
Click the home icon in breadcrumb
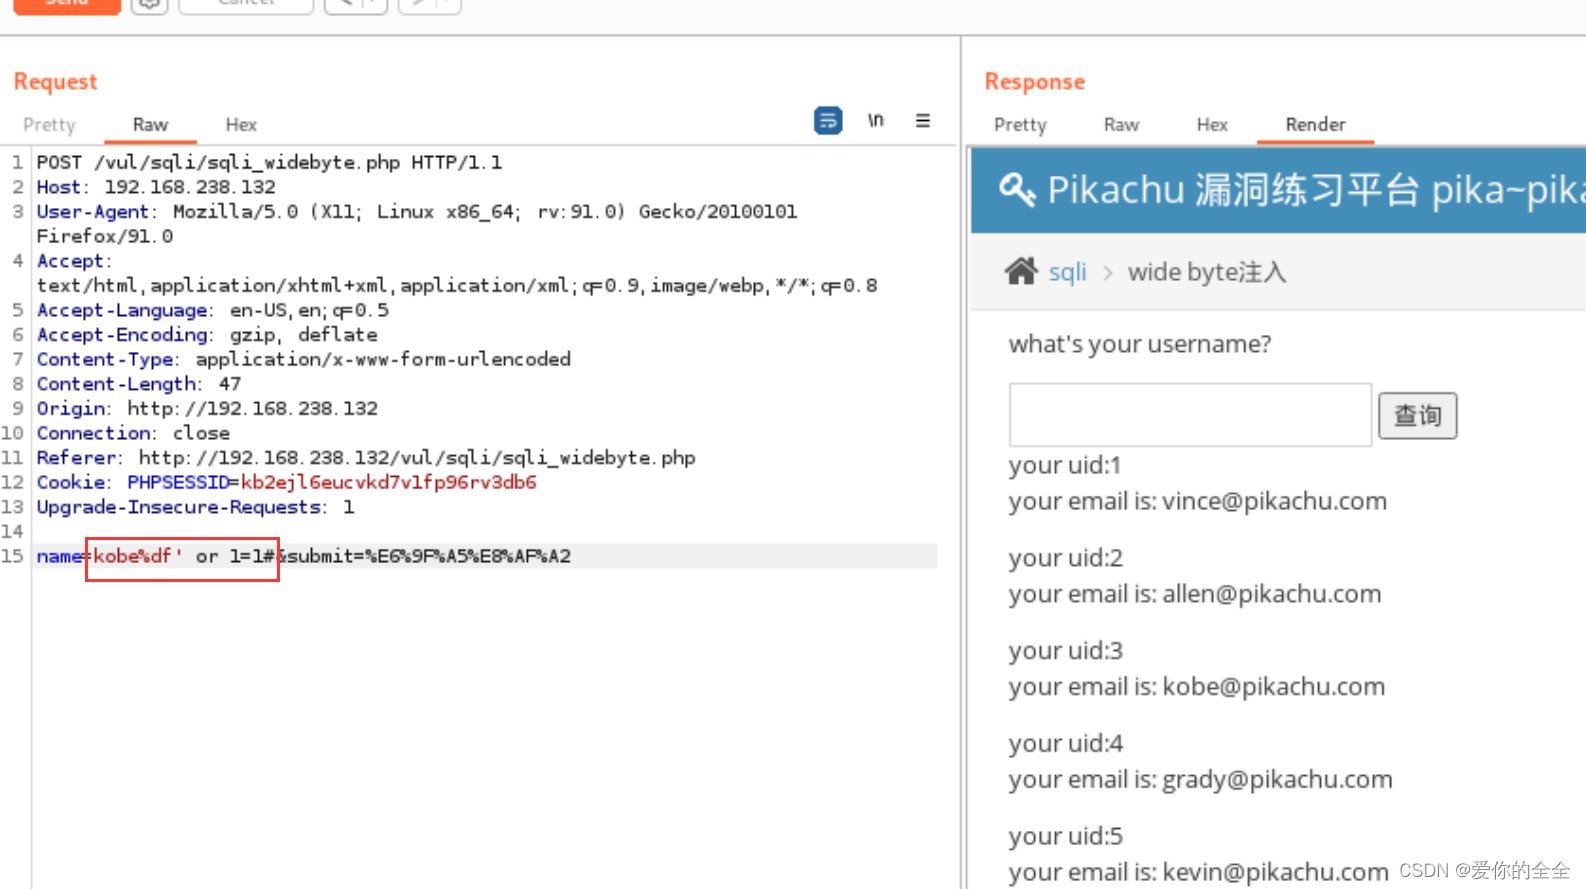1021,271
